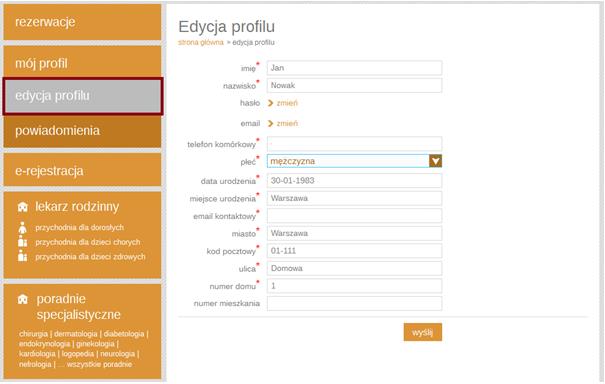Focus the imię field containing Jan

(354, 68)
